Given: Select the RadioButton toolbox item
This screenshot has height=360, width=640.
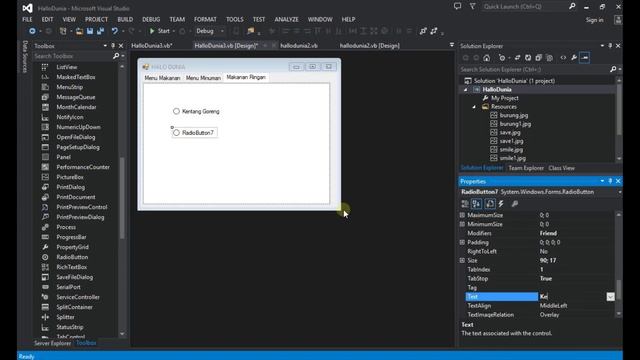Looking at the screenshot, I should (x=72, y=257).
